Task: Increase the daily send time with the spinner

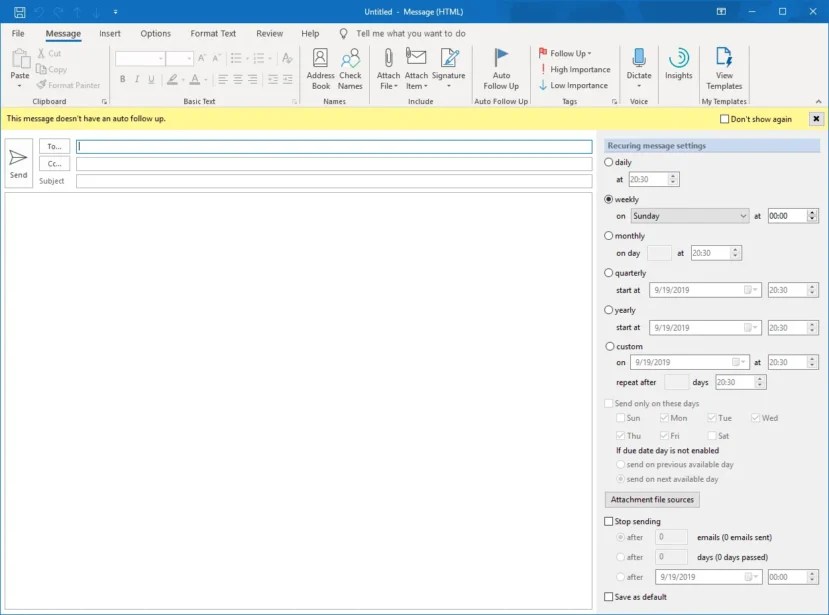Action: coord(673,175)
